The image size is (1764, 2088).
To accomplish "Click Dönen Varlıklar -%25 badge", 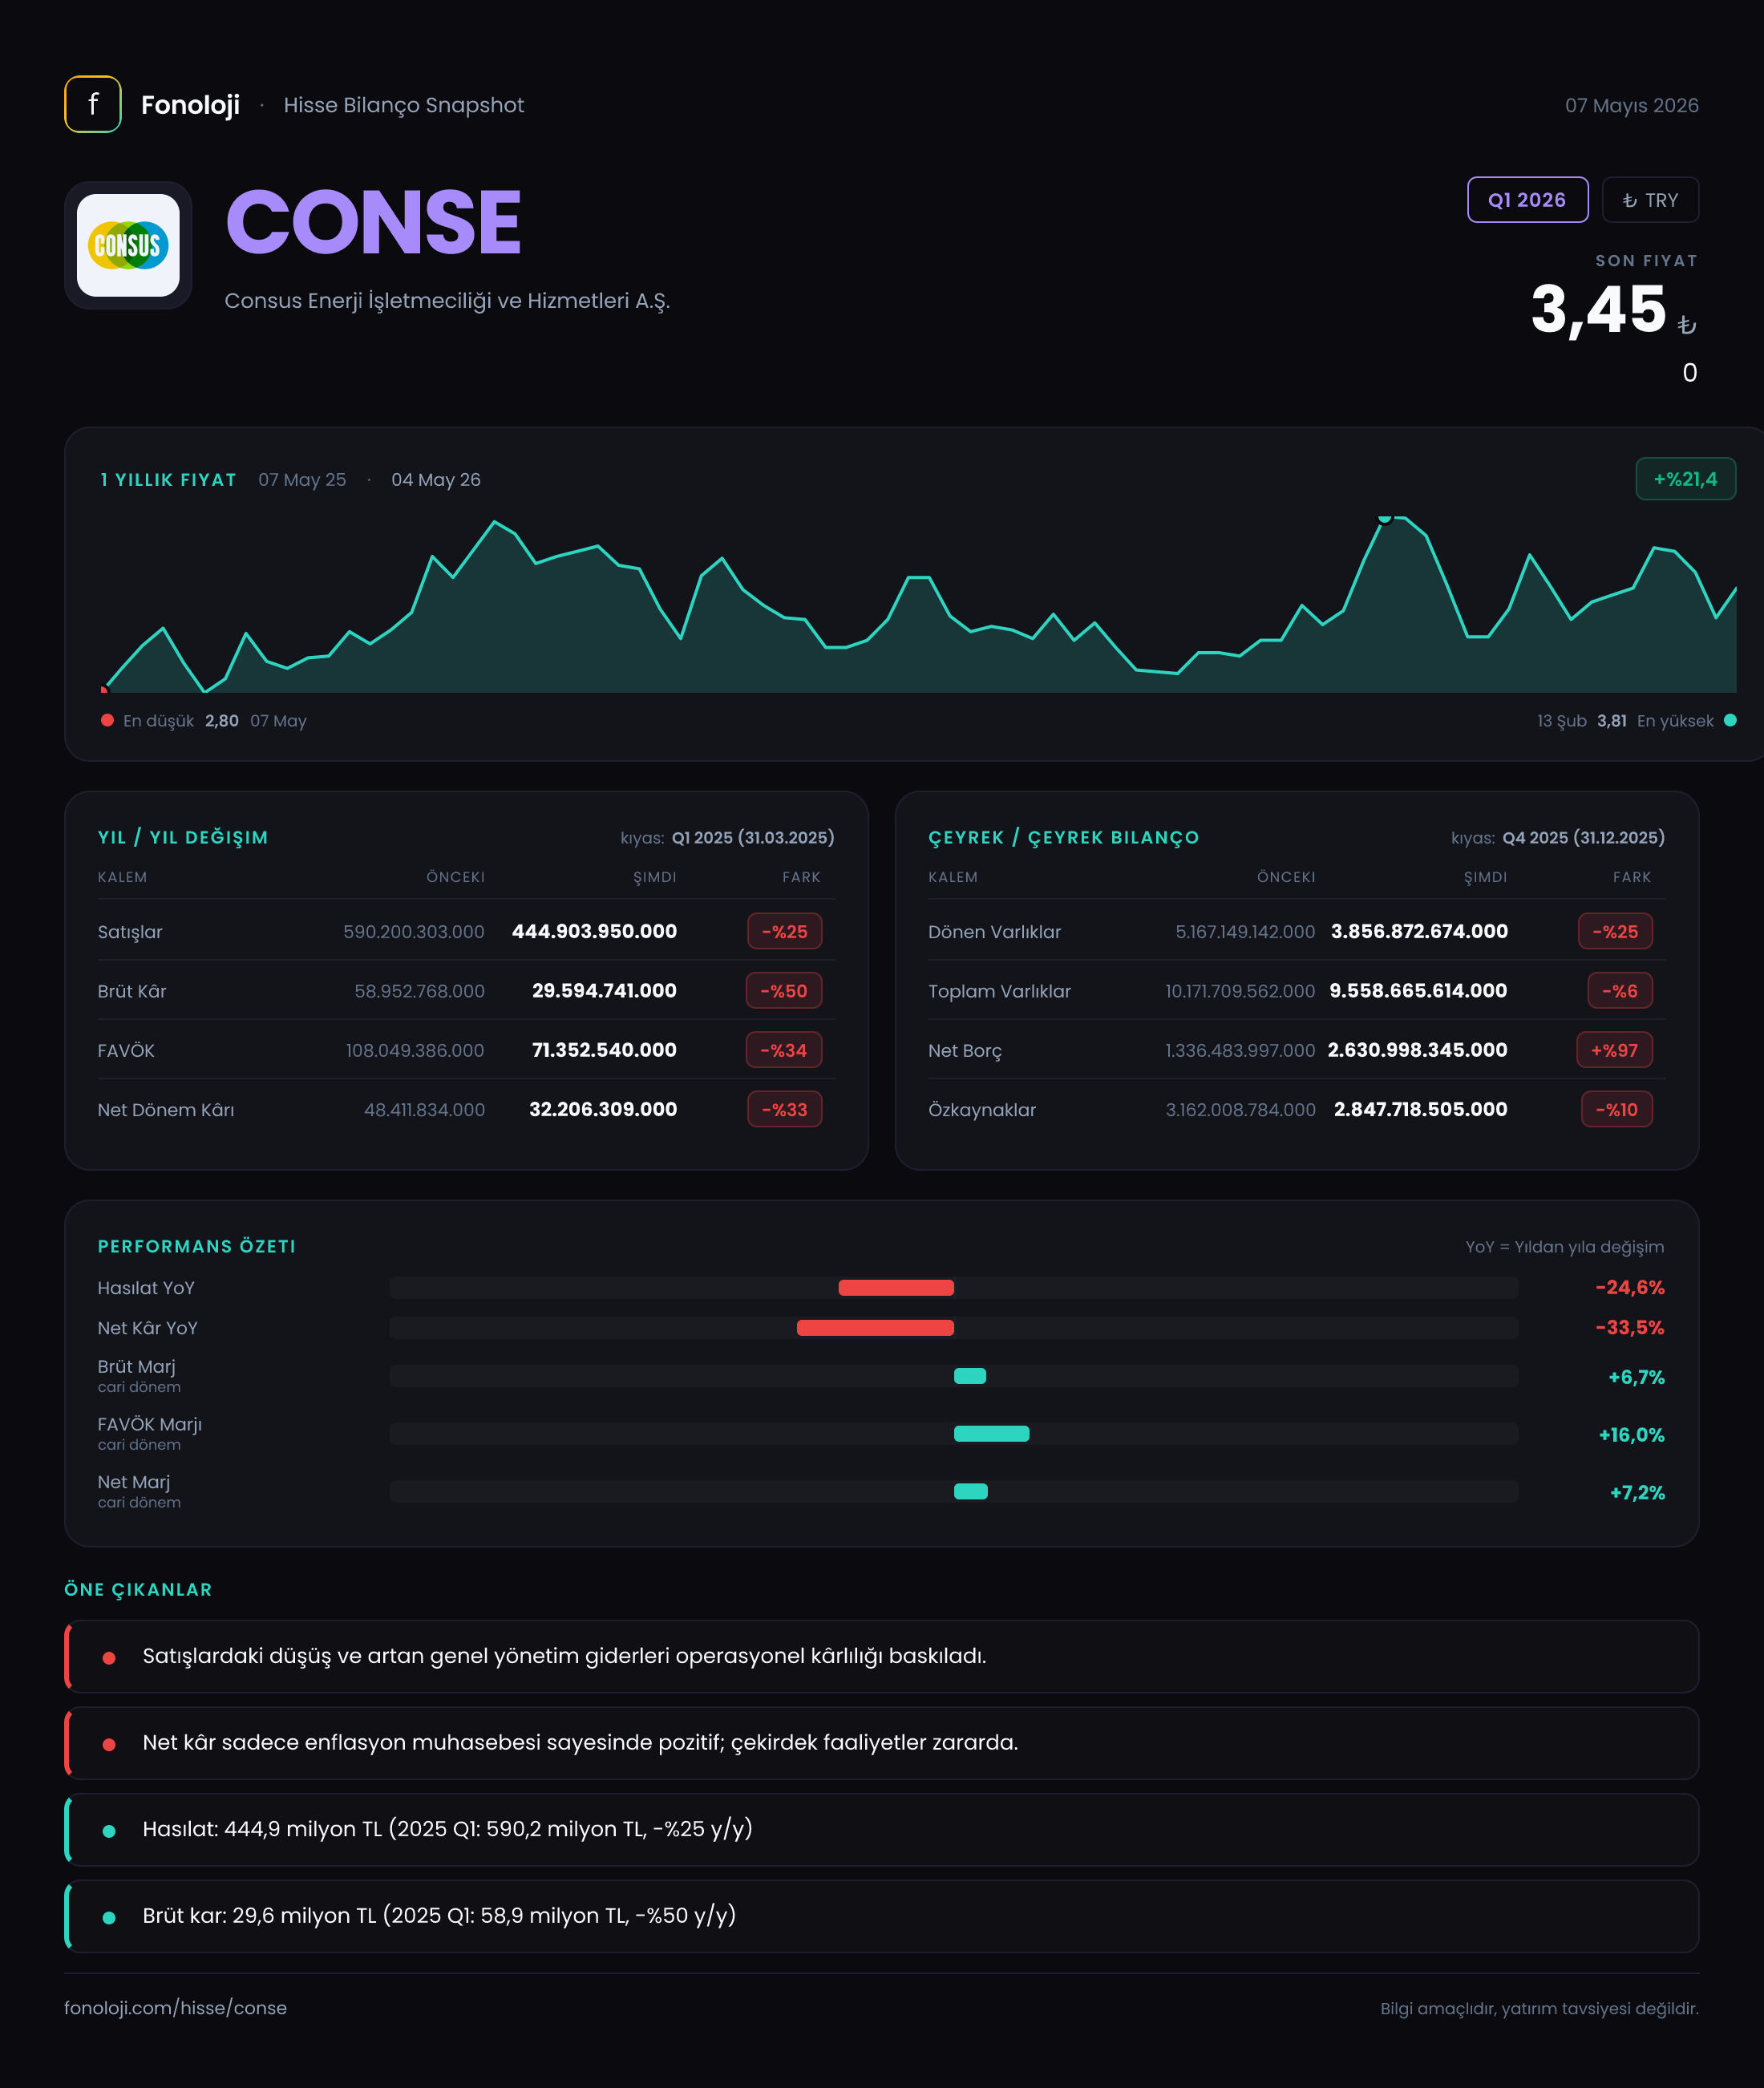I will click(x=1615, y=931).
